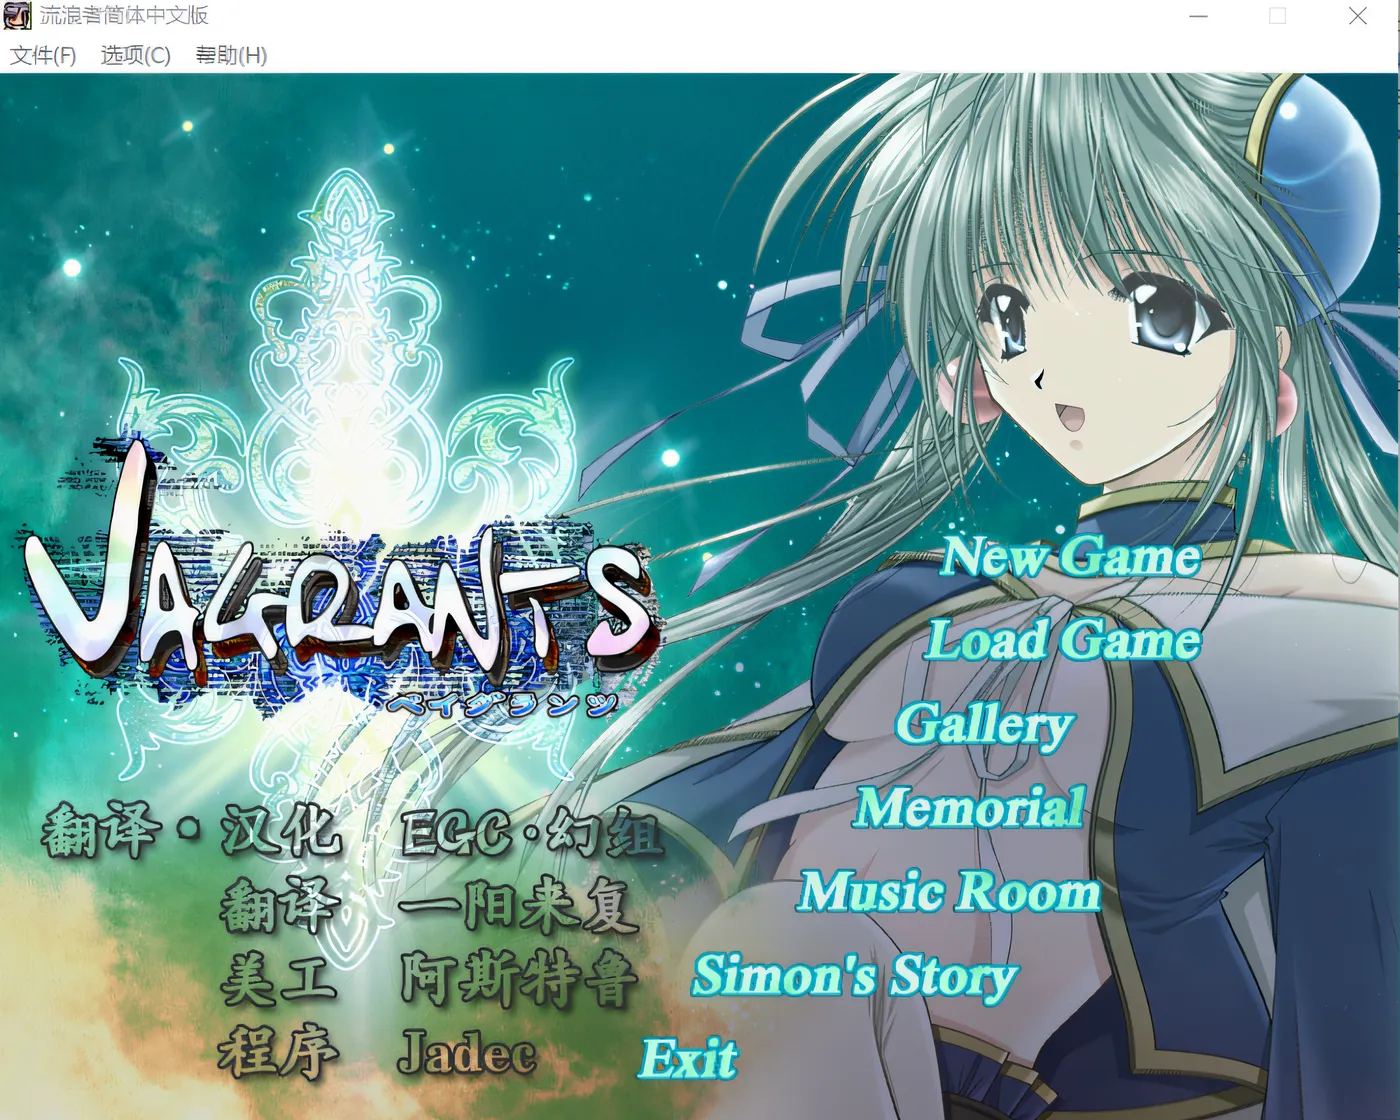1400x1120 pixels.
Task: Open the 文件(F) menu
Action: 43,55
